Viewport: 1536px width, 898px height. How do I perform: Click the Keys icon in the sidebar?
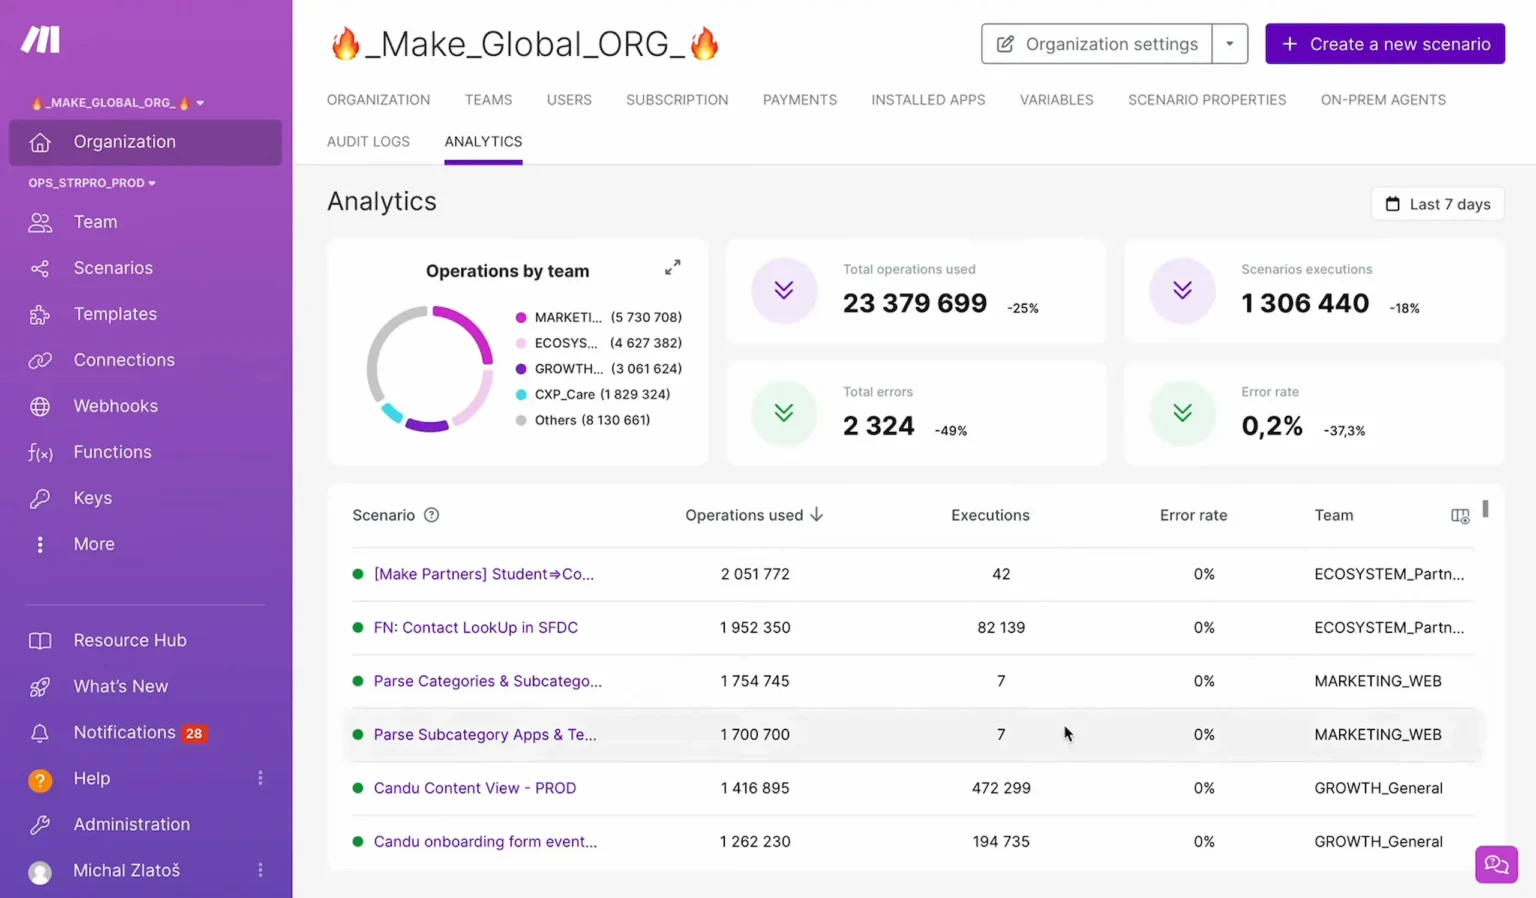pyautogui.click(x=40, y=498)
